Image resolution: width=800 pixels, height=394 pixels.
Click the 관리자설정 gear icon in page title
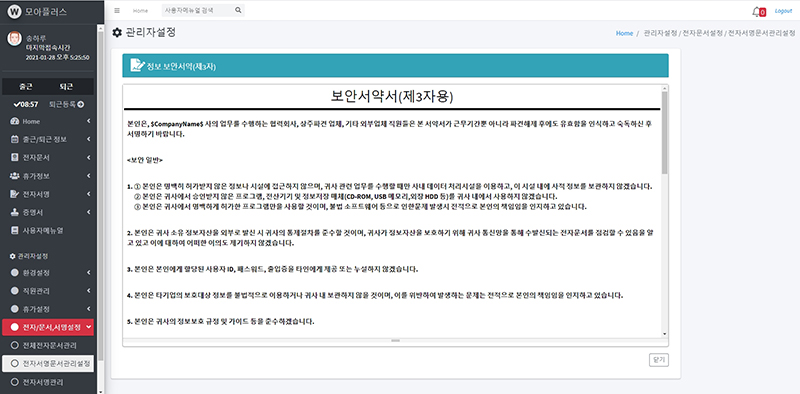pyautogui.click(x=117, y=33)
